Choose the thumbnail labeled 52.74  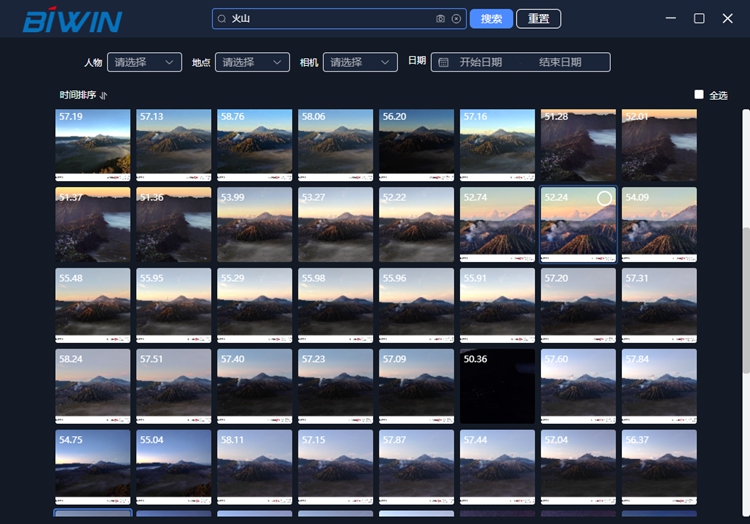pos(497,224)
